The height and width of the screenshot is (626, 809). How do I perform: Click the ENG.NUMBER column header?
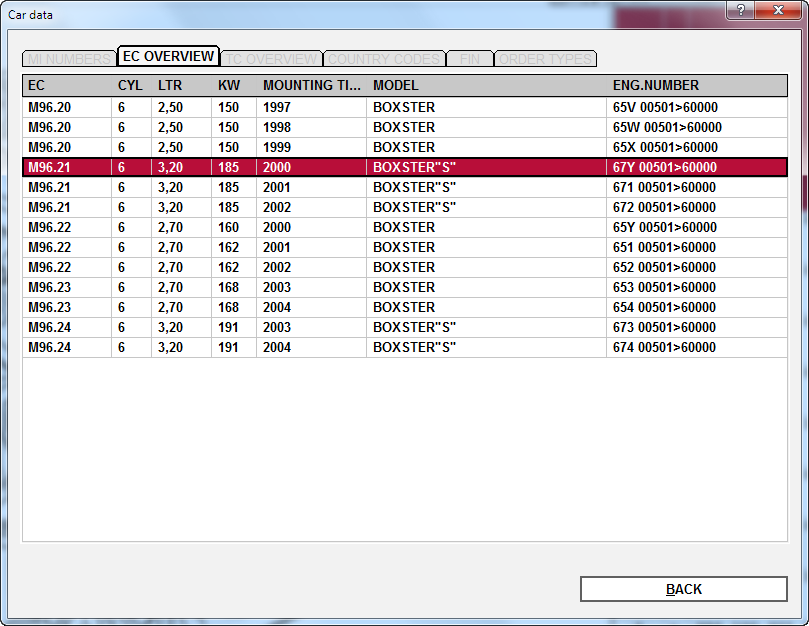tap(696, 85)
